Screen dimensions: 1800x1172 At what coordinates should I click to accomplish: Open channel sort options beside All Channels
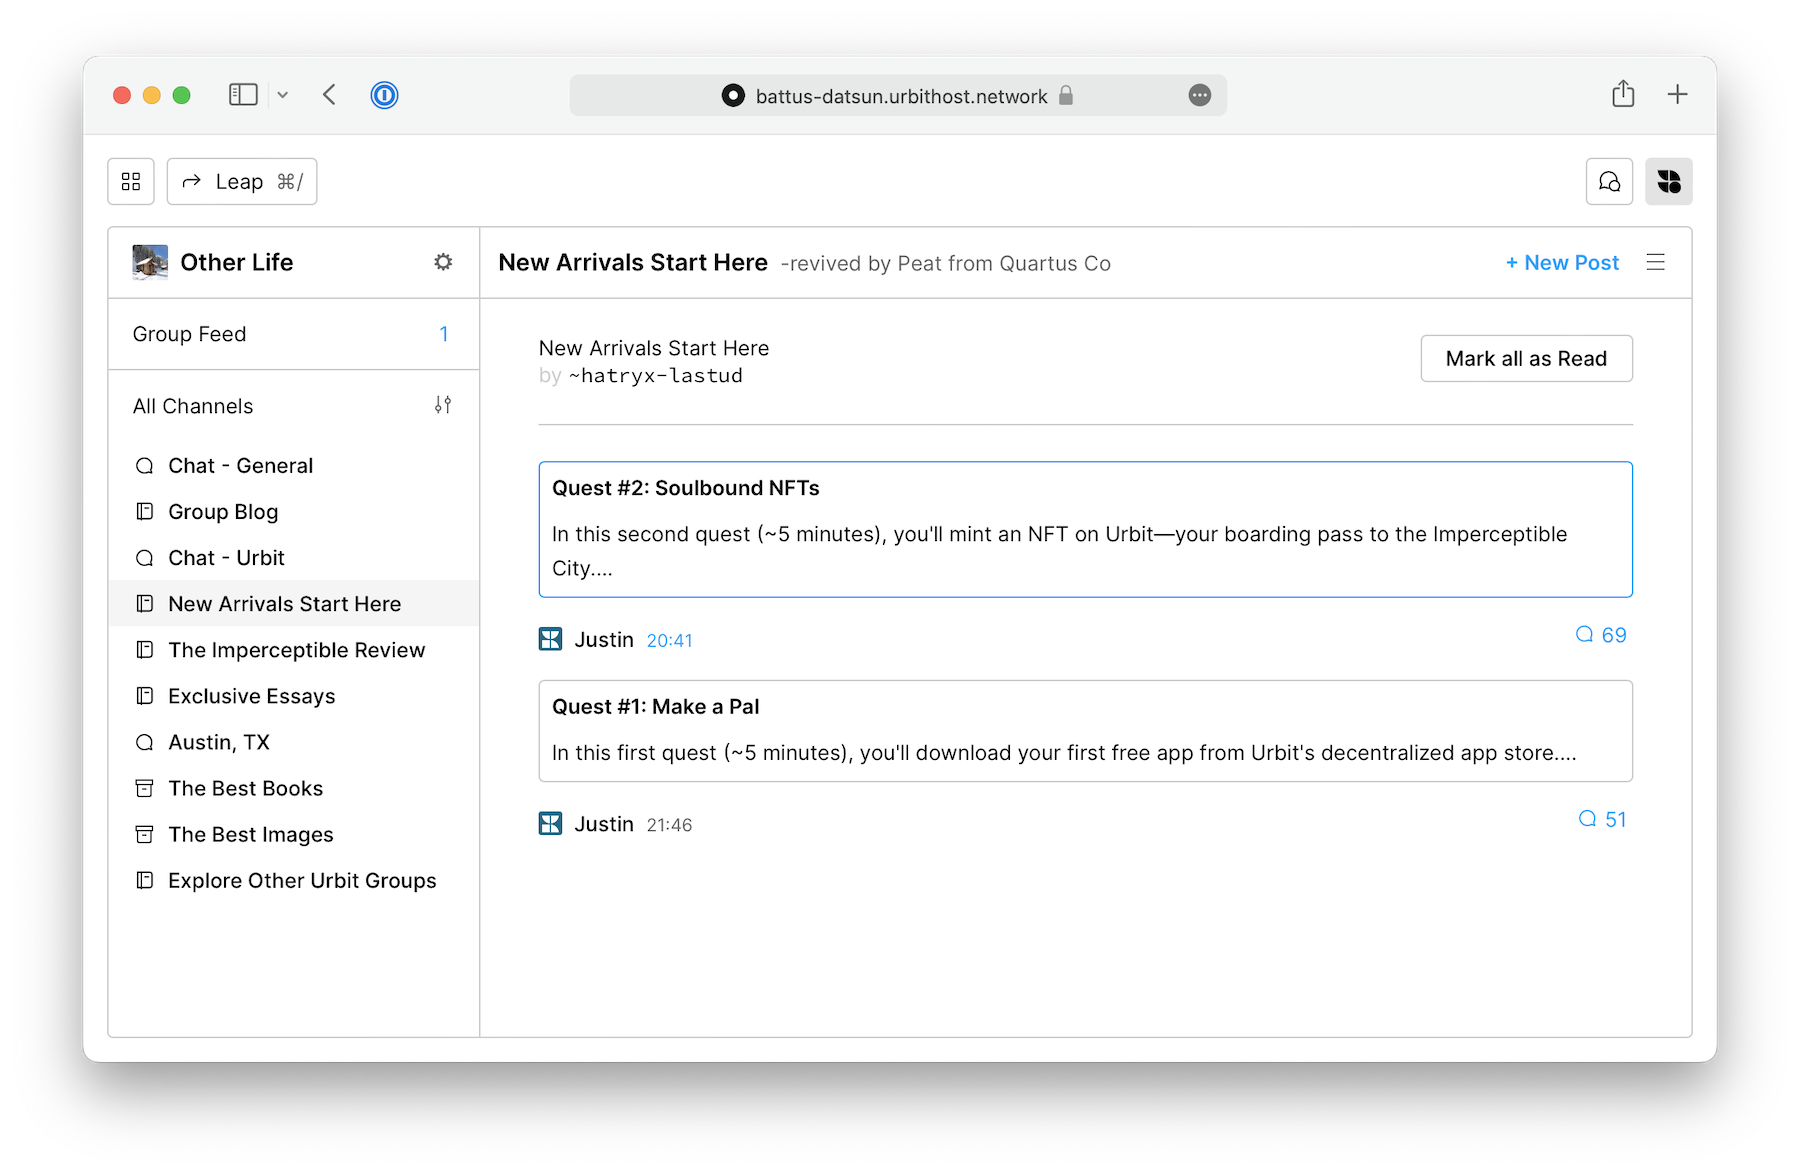(x=443, y=405)
